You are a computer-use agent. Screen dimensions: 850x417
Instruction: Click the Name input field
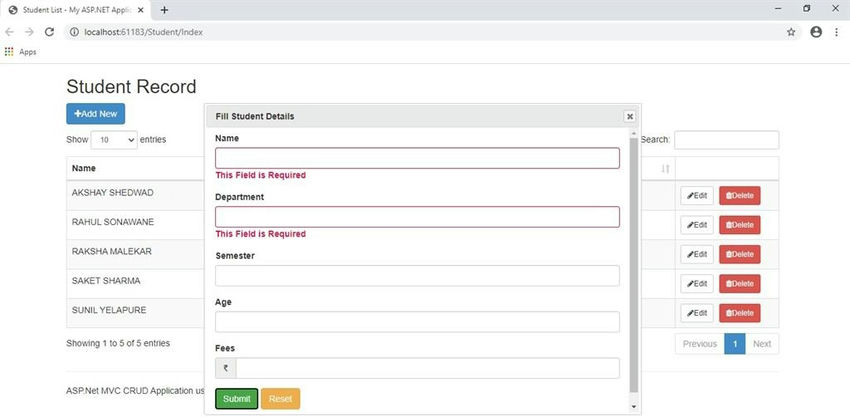click(x=417, y=158)
